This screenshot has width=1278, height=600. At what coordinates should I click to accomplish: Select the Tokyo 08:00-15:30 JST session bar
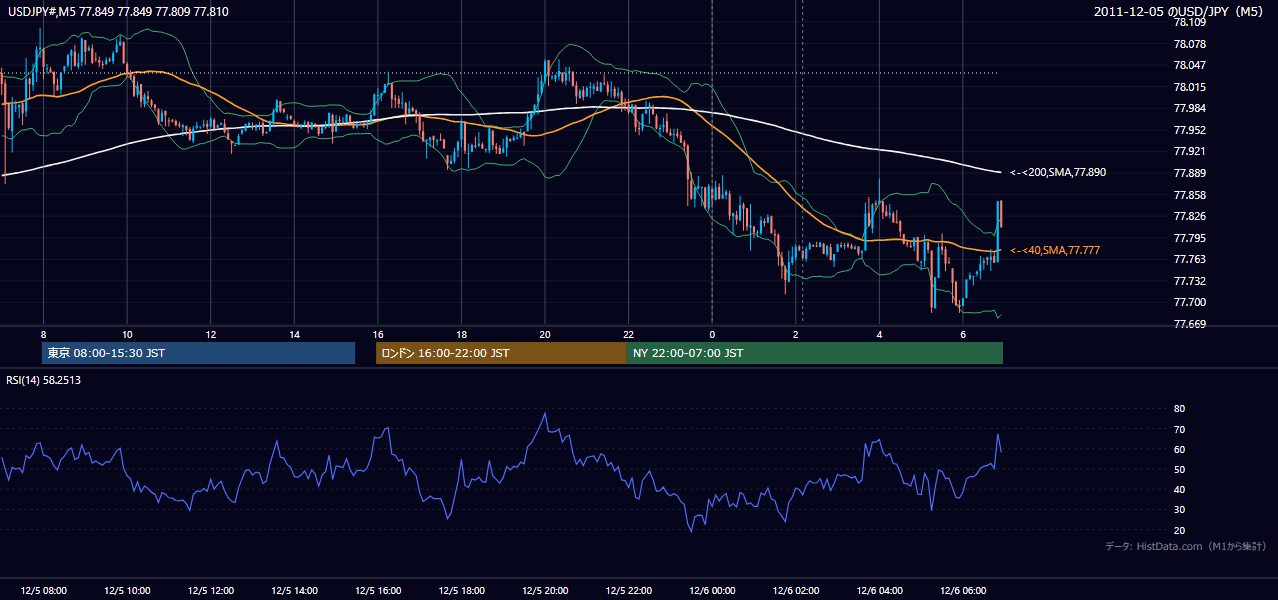[199, 353]
